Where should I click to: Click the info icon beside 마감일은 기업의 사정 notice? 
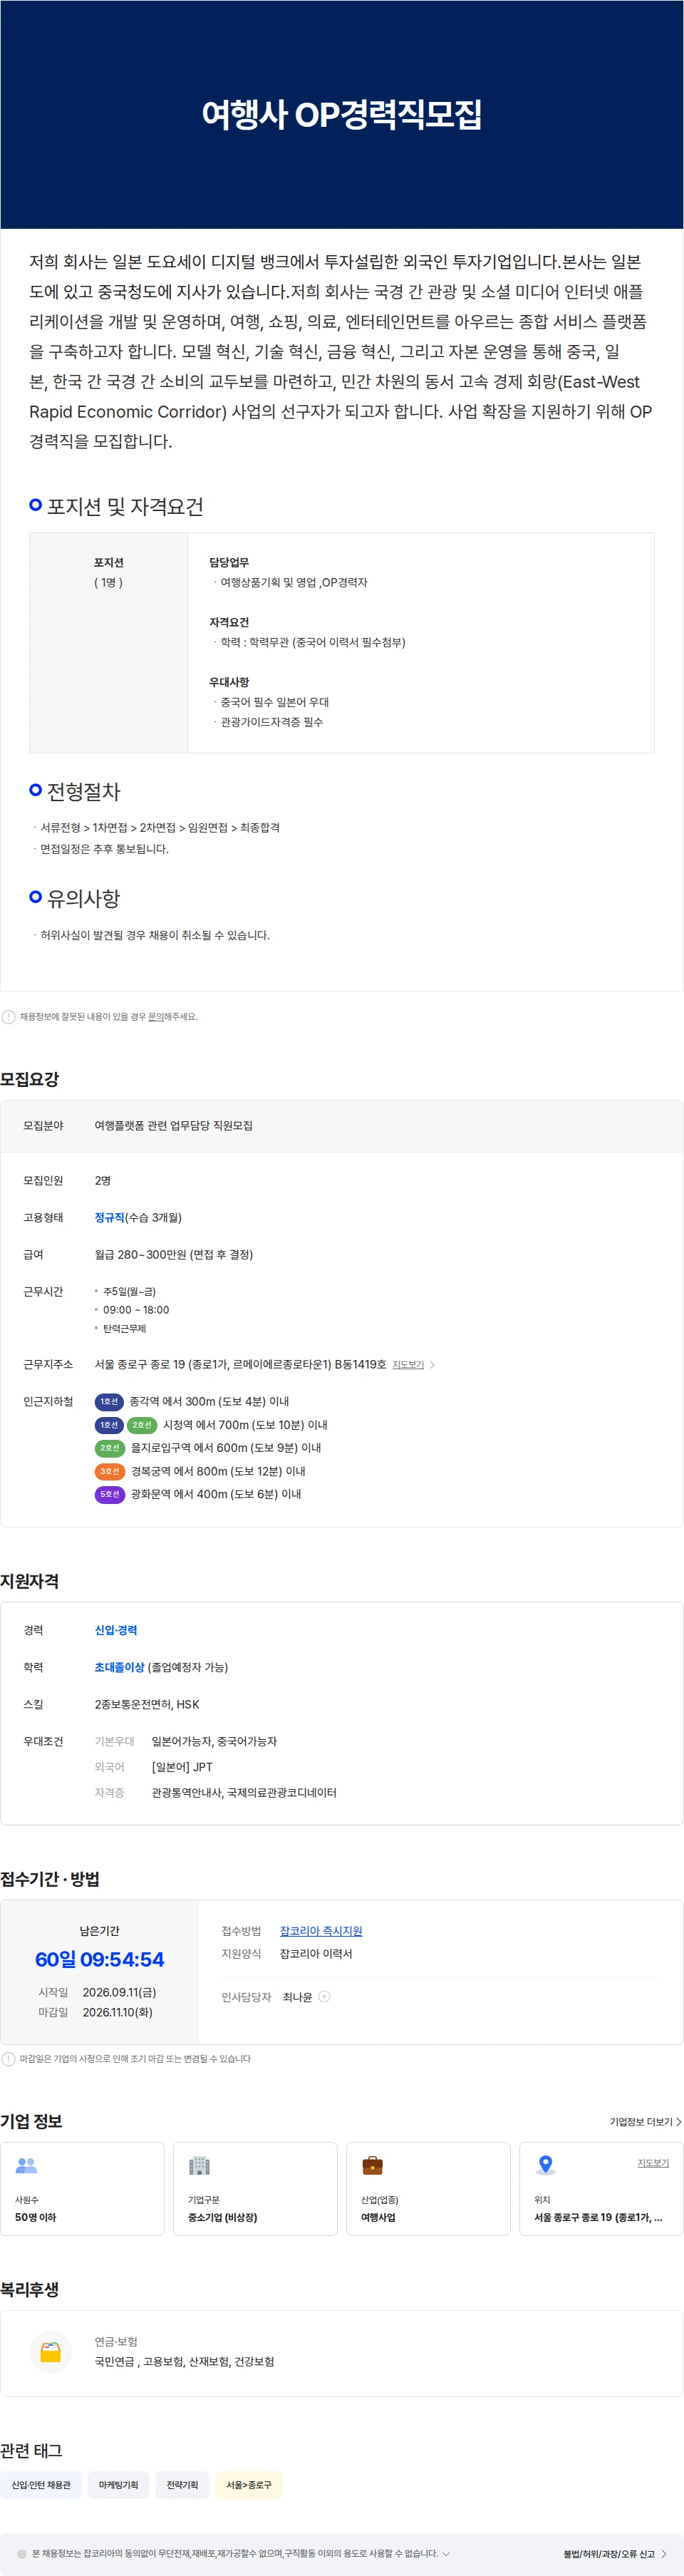(x=9, y=2059)
